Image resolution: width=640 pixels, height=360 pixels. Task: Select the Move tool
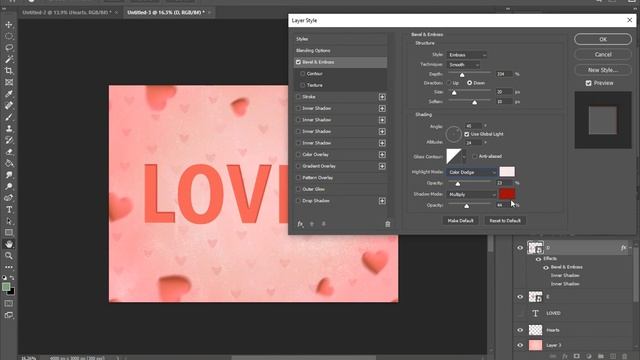[x=9, y=24]
